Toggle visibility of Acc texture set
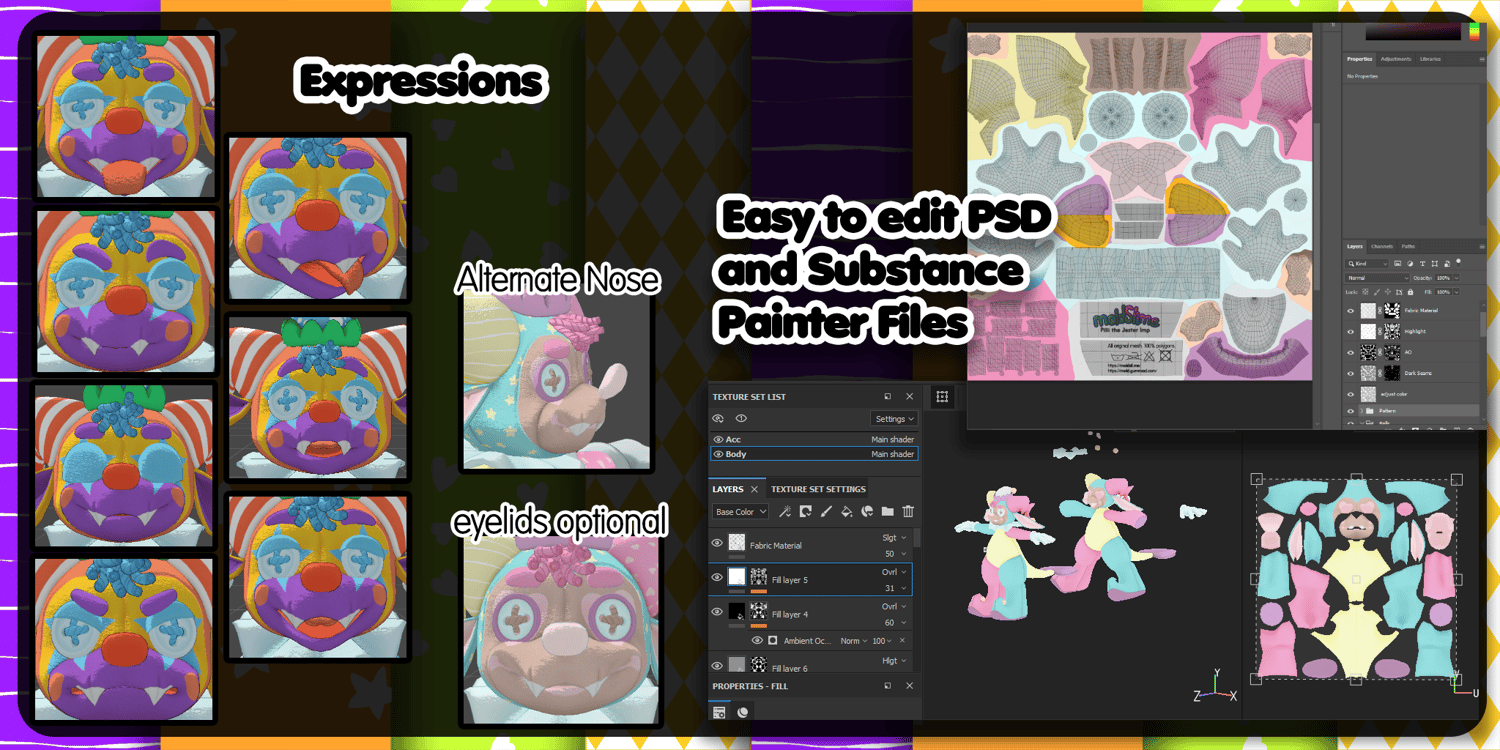 point(718,440)
